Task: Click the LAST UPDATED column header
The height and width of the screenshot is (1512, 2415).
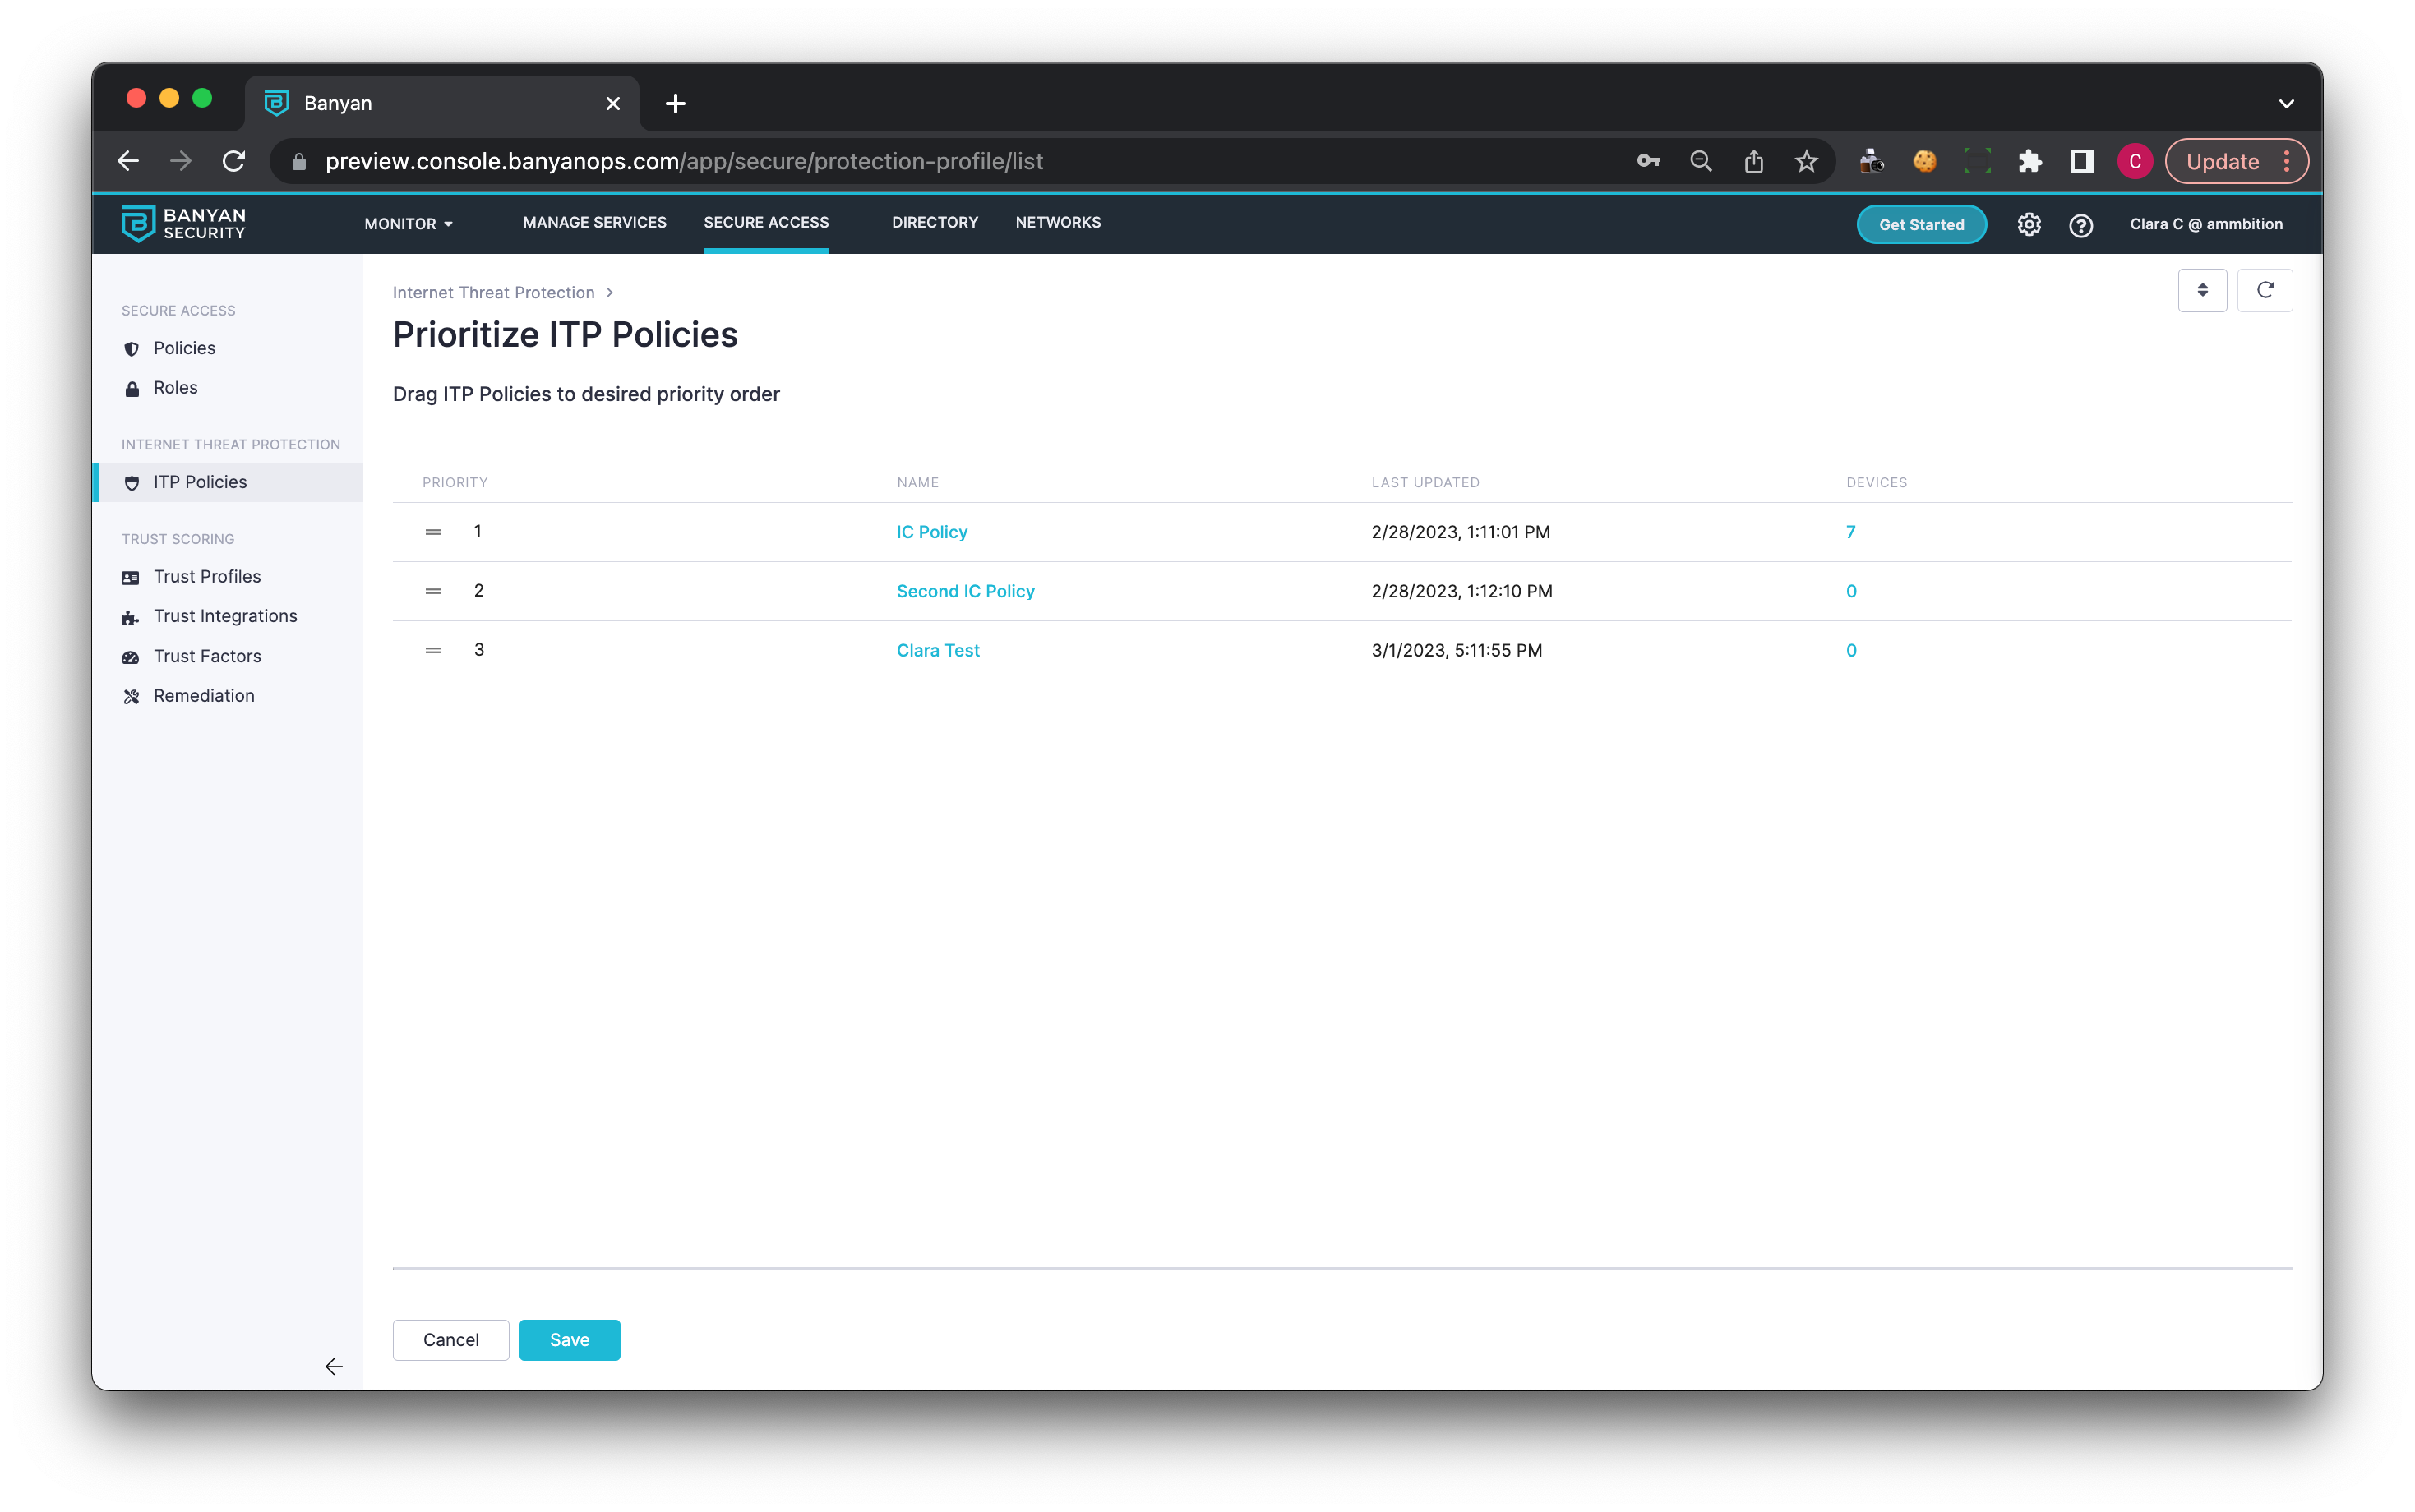Action: tap(1425, 482)
